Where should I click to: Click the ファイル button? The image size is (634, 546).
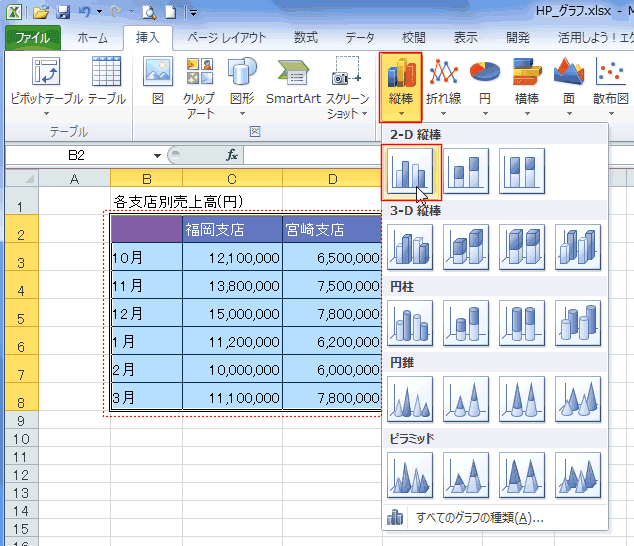tap(33, 38)
